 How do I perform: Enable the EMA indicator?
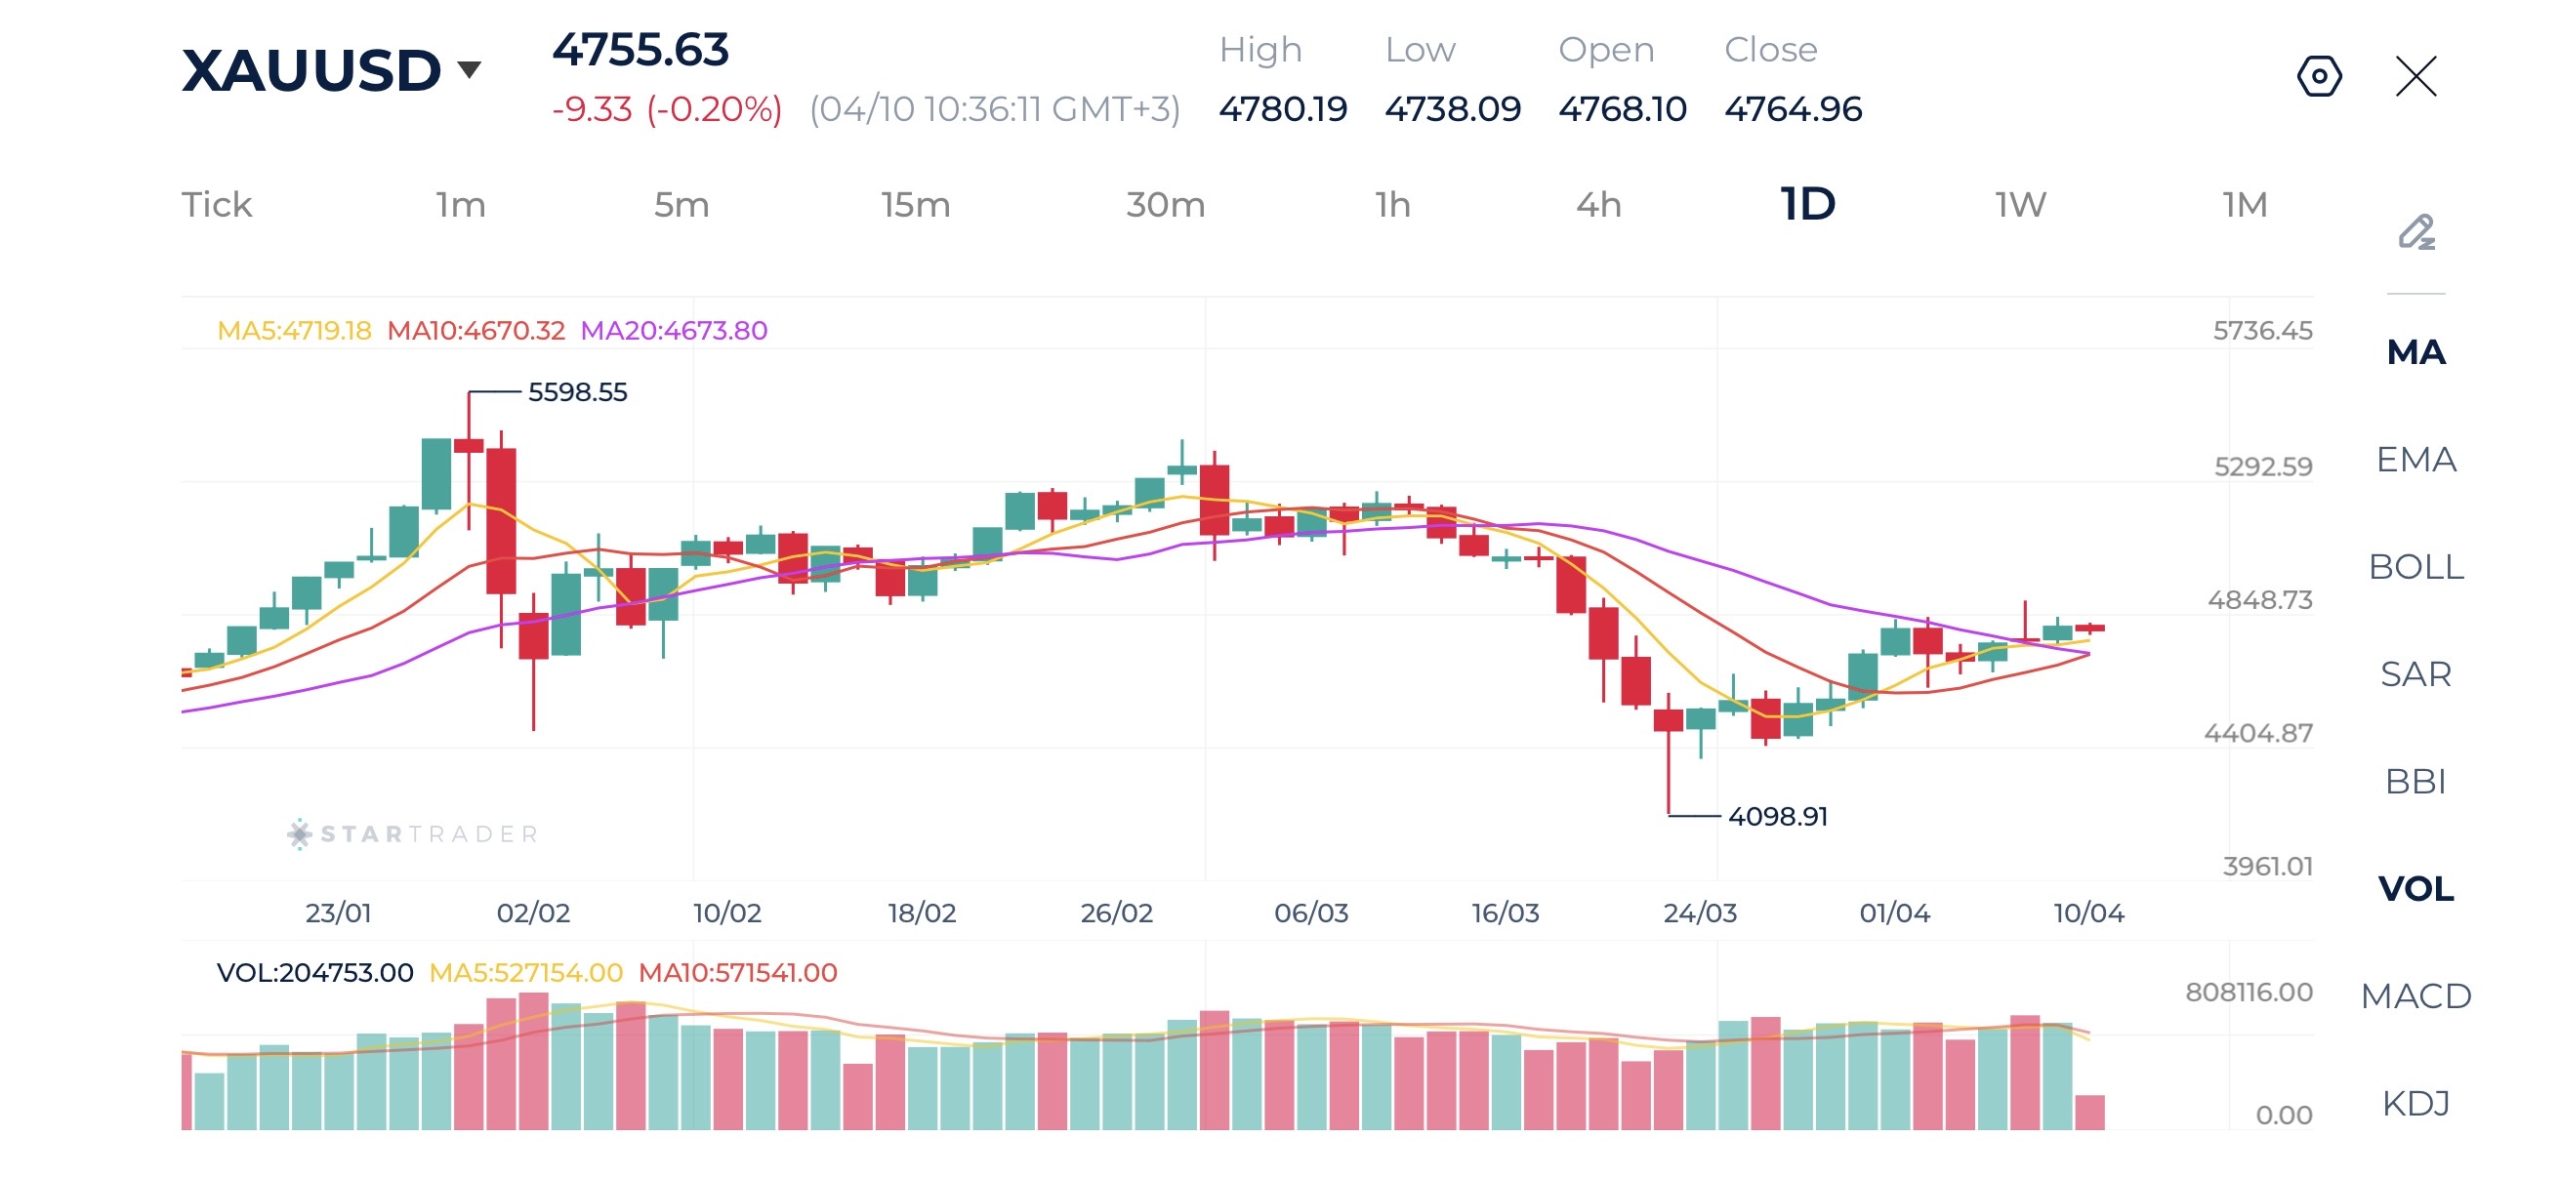tap(2415, 459)
